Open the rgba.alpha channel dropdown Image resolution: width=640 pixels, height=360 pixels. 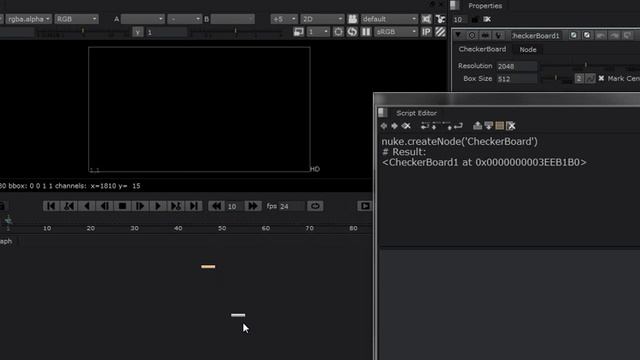pos(28,19)
